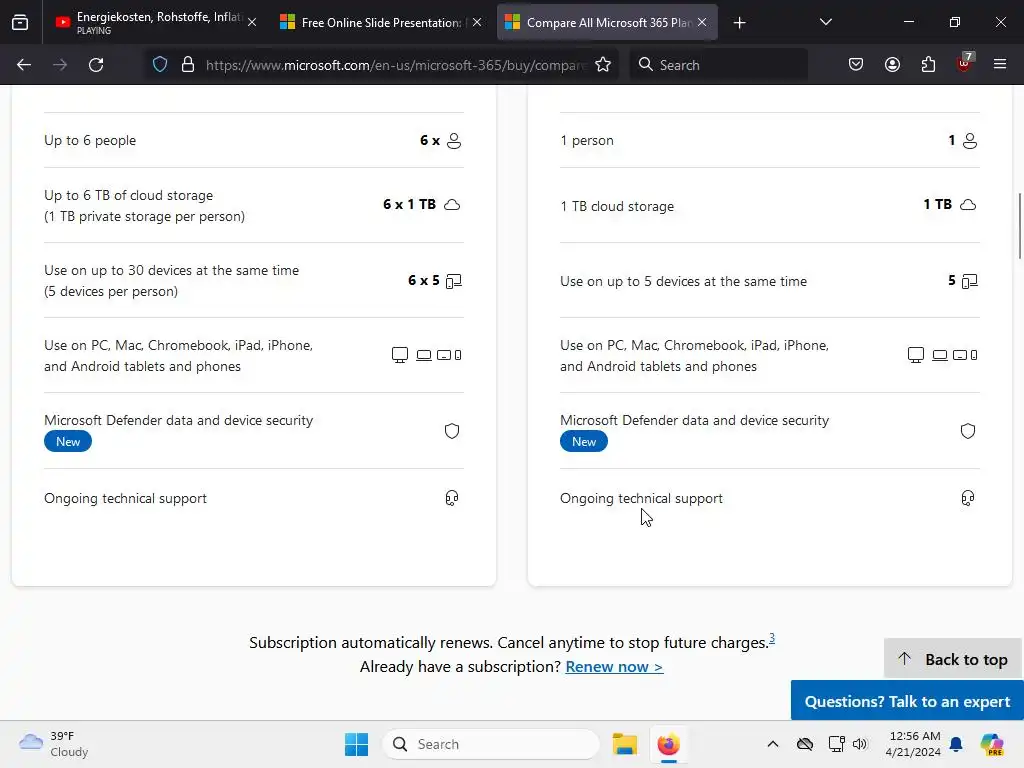Open the Firefox account icon
Screen dimensions: 1024x768
coord(892,65)
